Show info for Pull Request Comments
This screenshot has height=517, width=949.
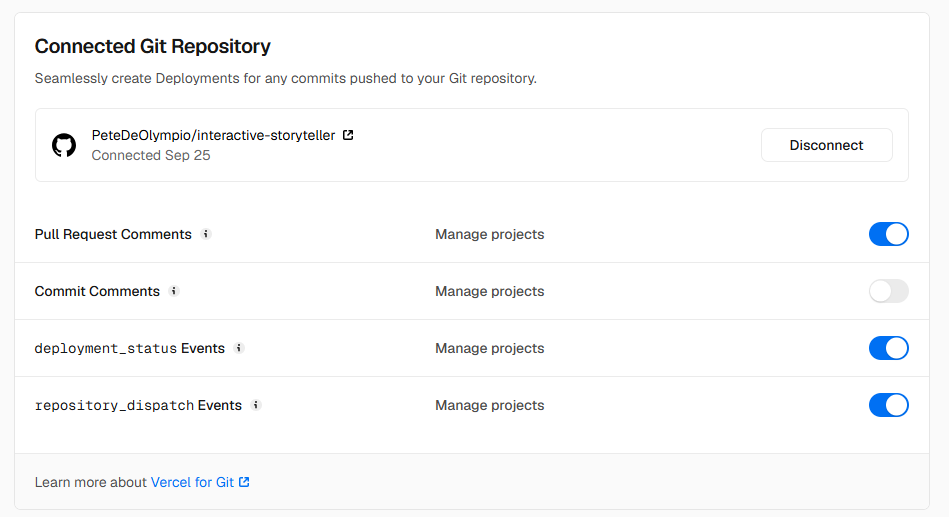[206, 234]
